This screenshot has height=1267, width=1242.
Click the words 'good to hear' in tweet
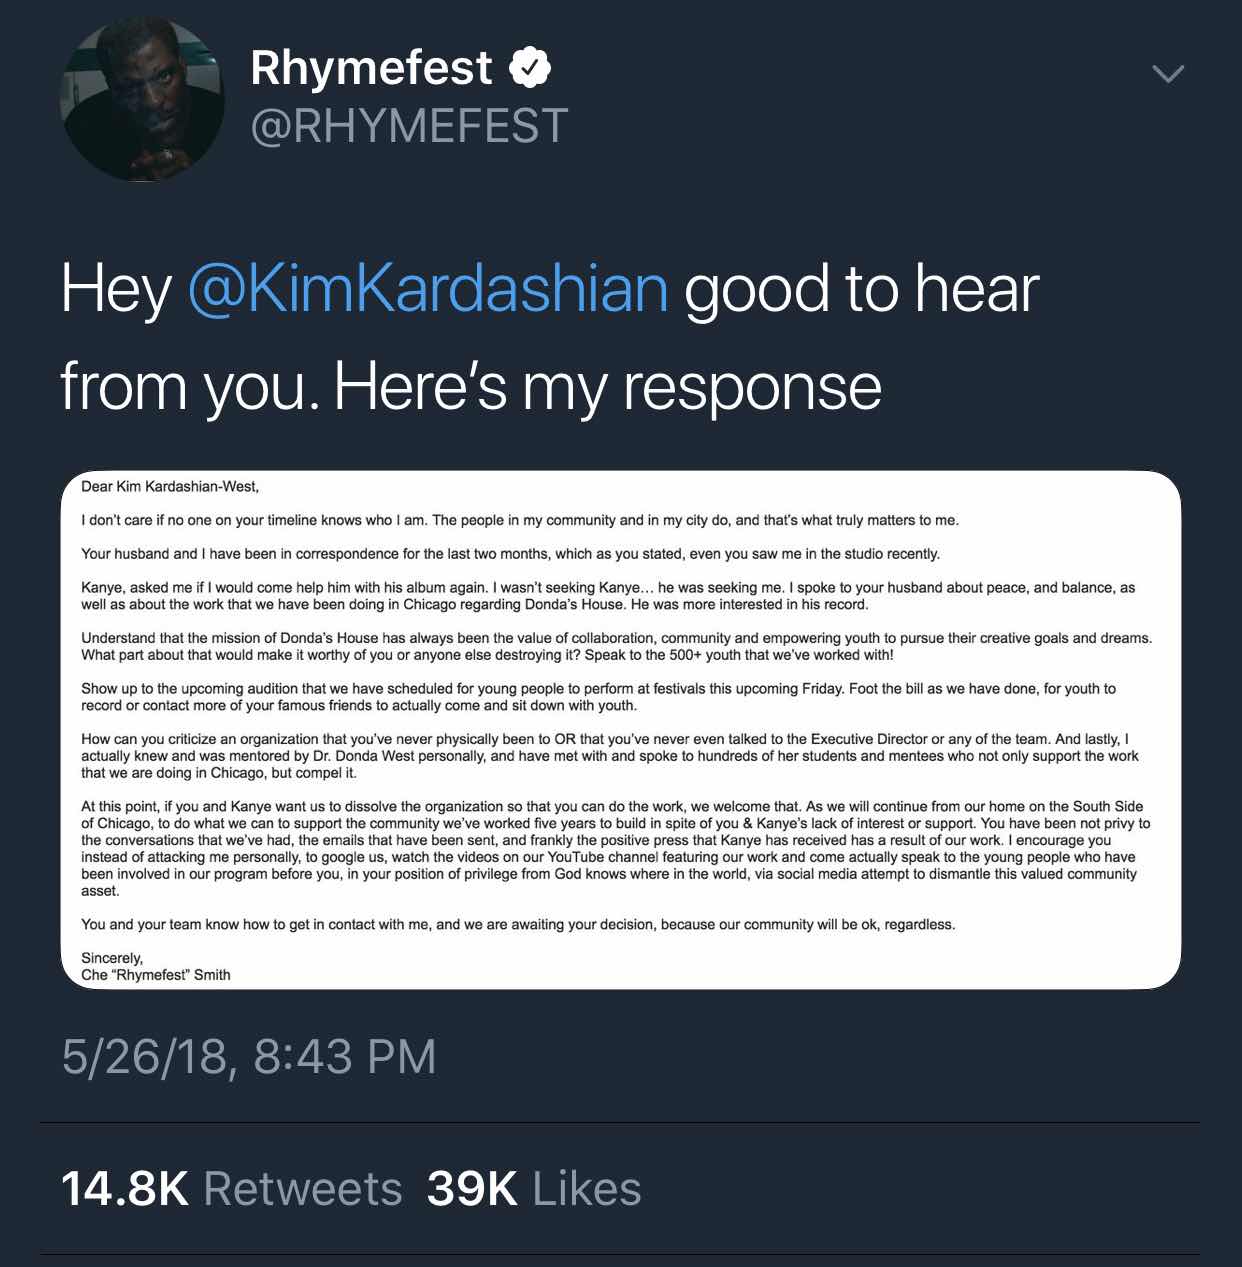(862, 289)
